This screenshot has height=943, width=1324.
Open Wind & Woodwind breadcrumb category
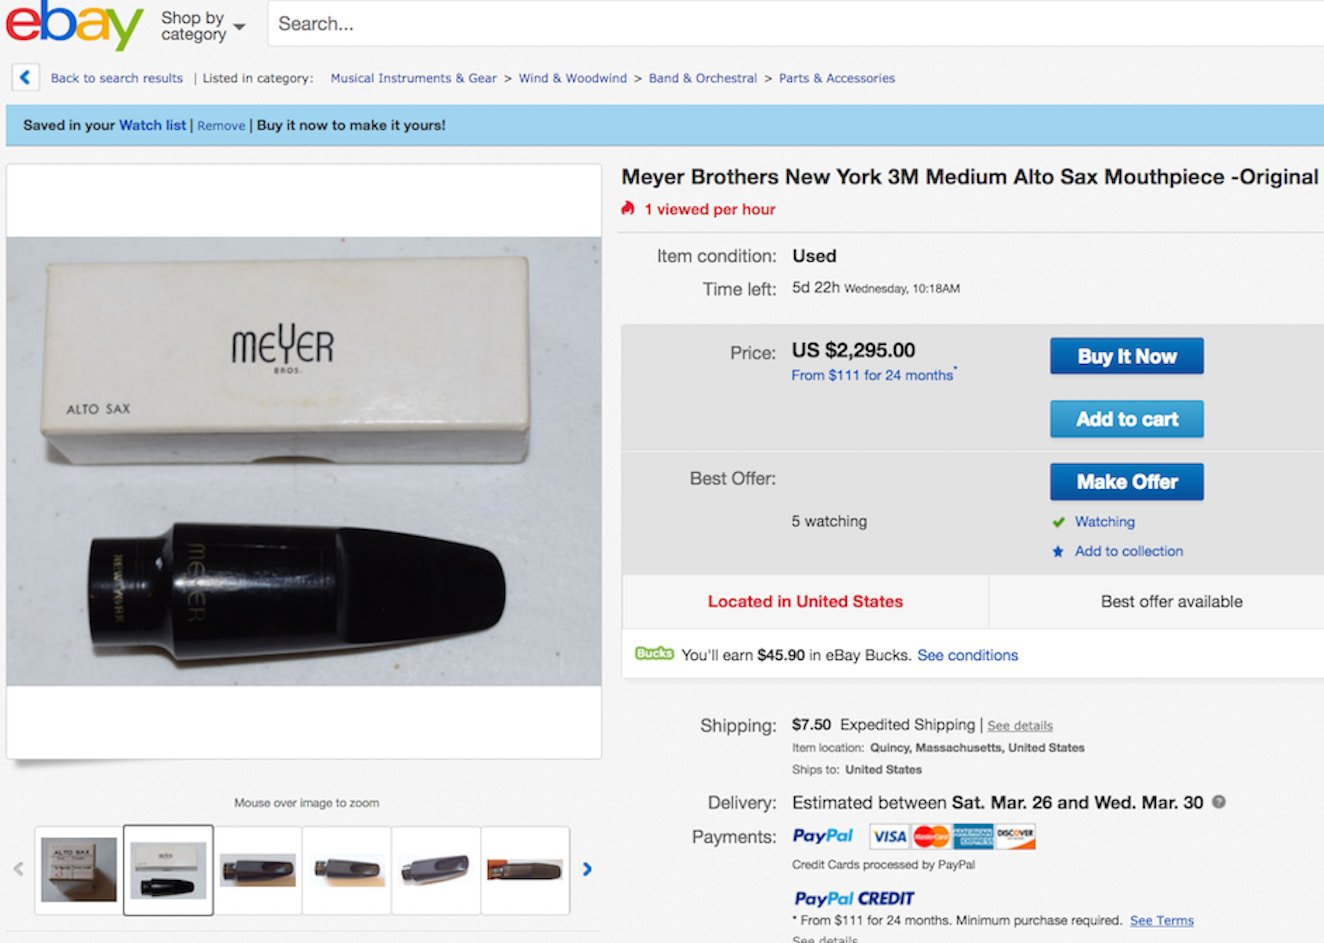pyautogui.click(x=572, y=78)
